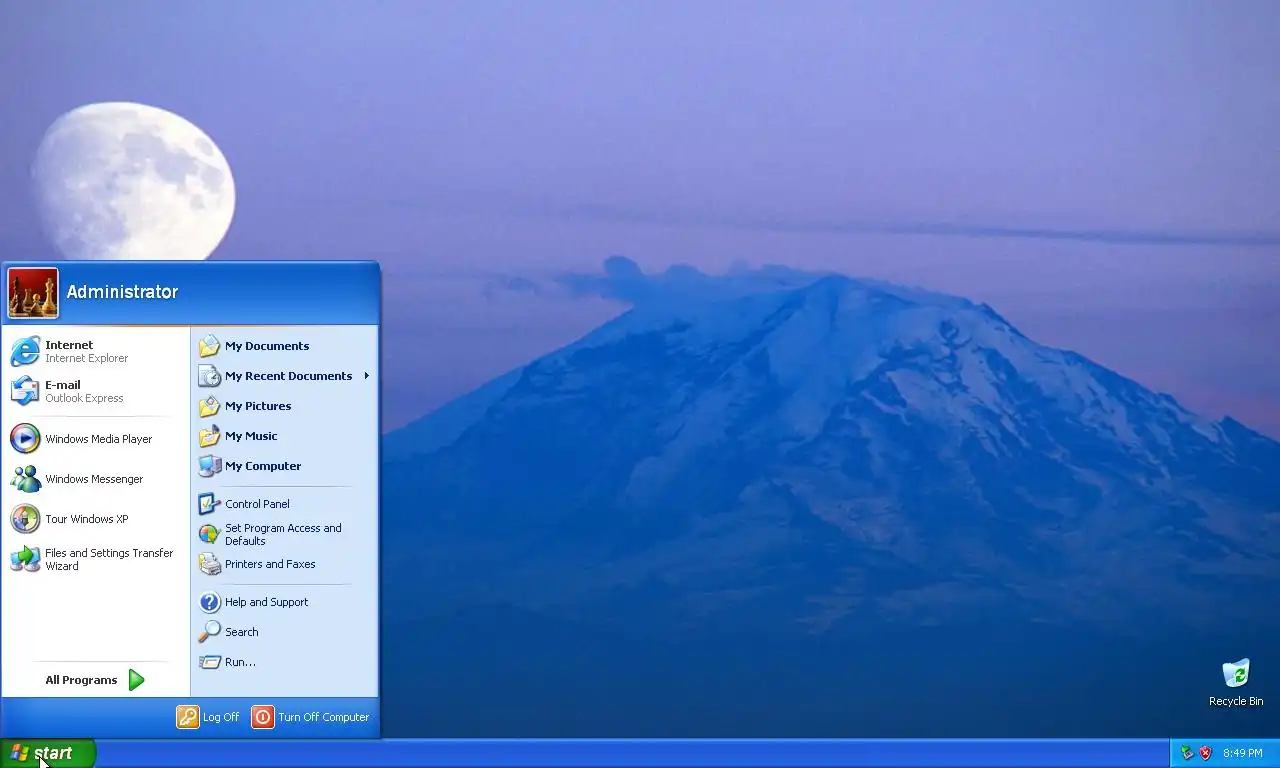Expand My Recent Documents submenu arrow
This screenshot has width=1280, height=768.
[x=367, y=376]
